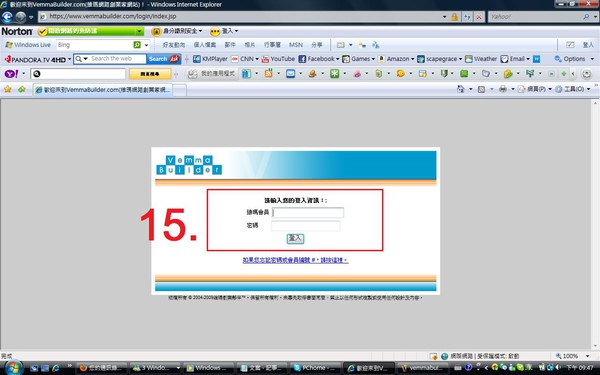Click the Internet Explorer quick launch icon

coord(56,368)
